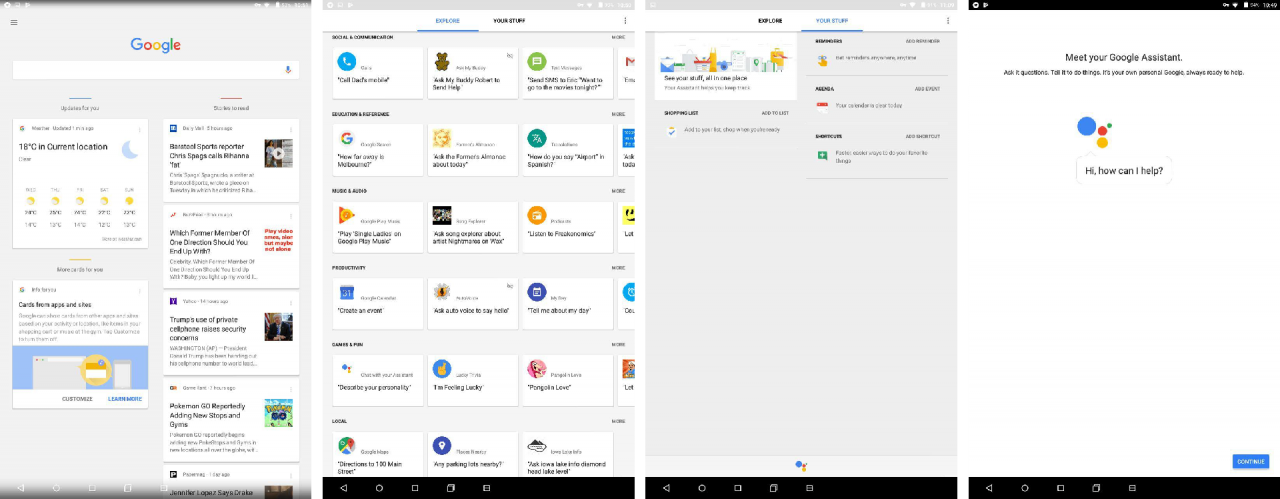The image size is (1280, 499).
Task: Select the Explore tab in third screen
Action: tap(770, 20)
